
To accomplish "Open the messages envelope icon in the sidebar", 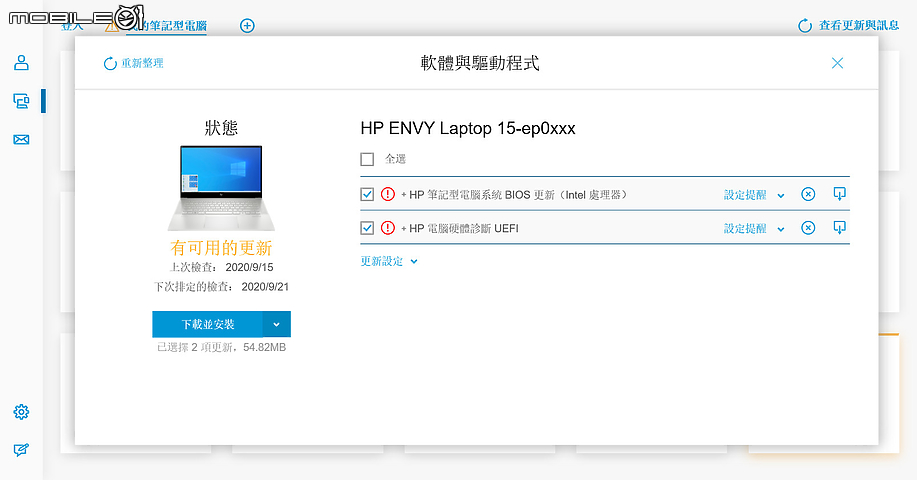I will point(21,140).
